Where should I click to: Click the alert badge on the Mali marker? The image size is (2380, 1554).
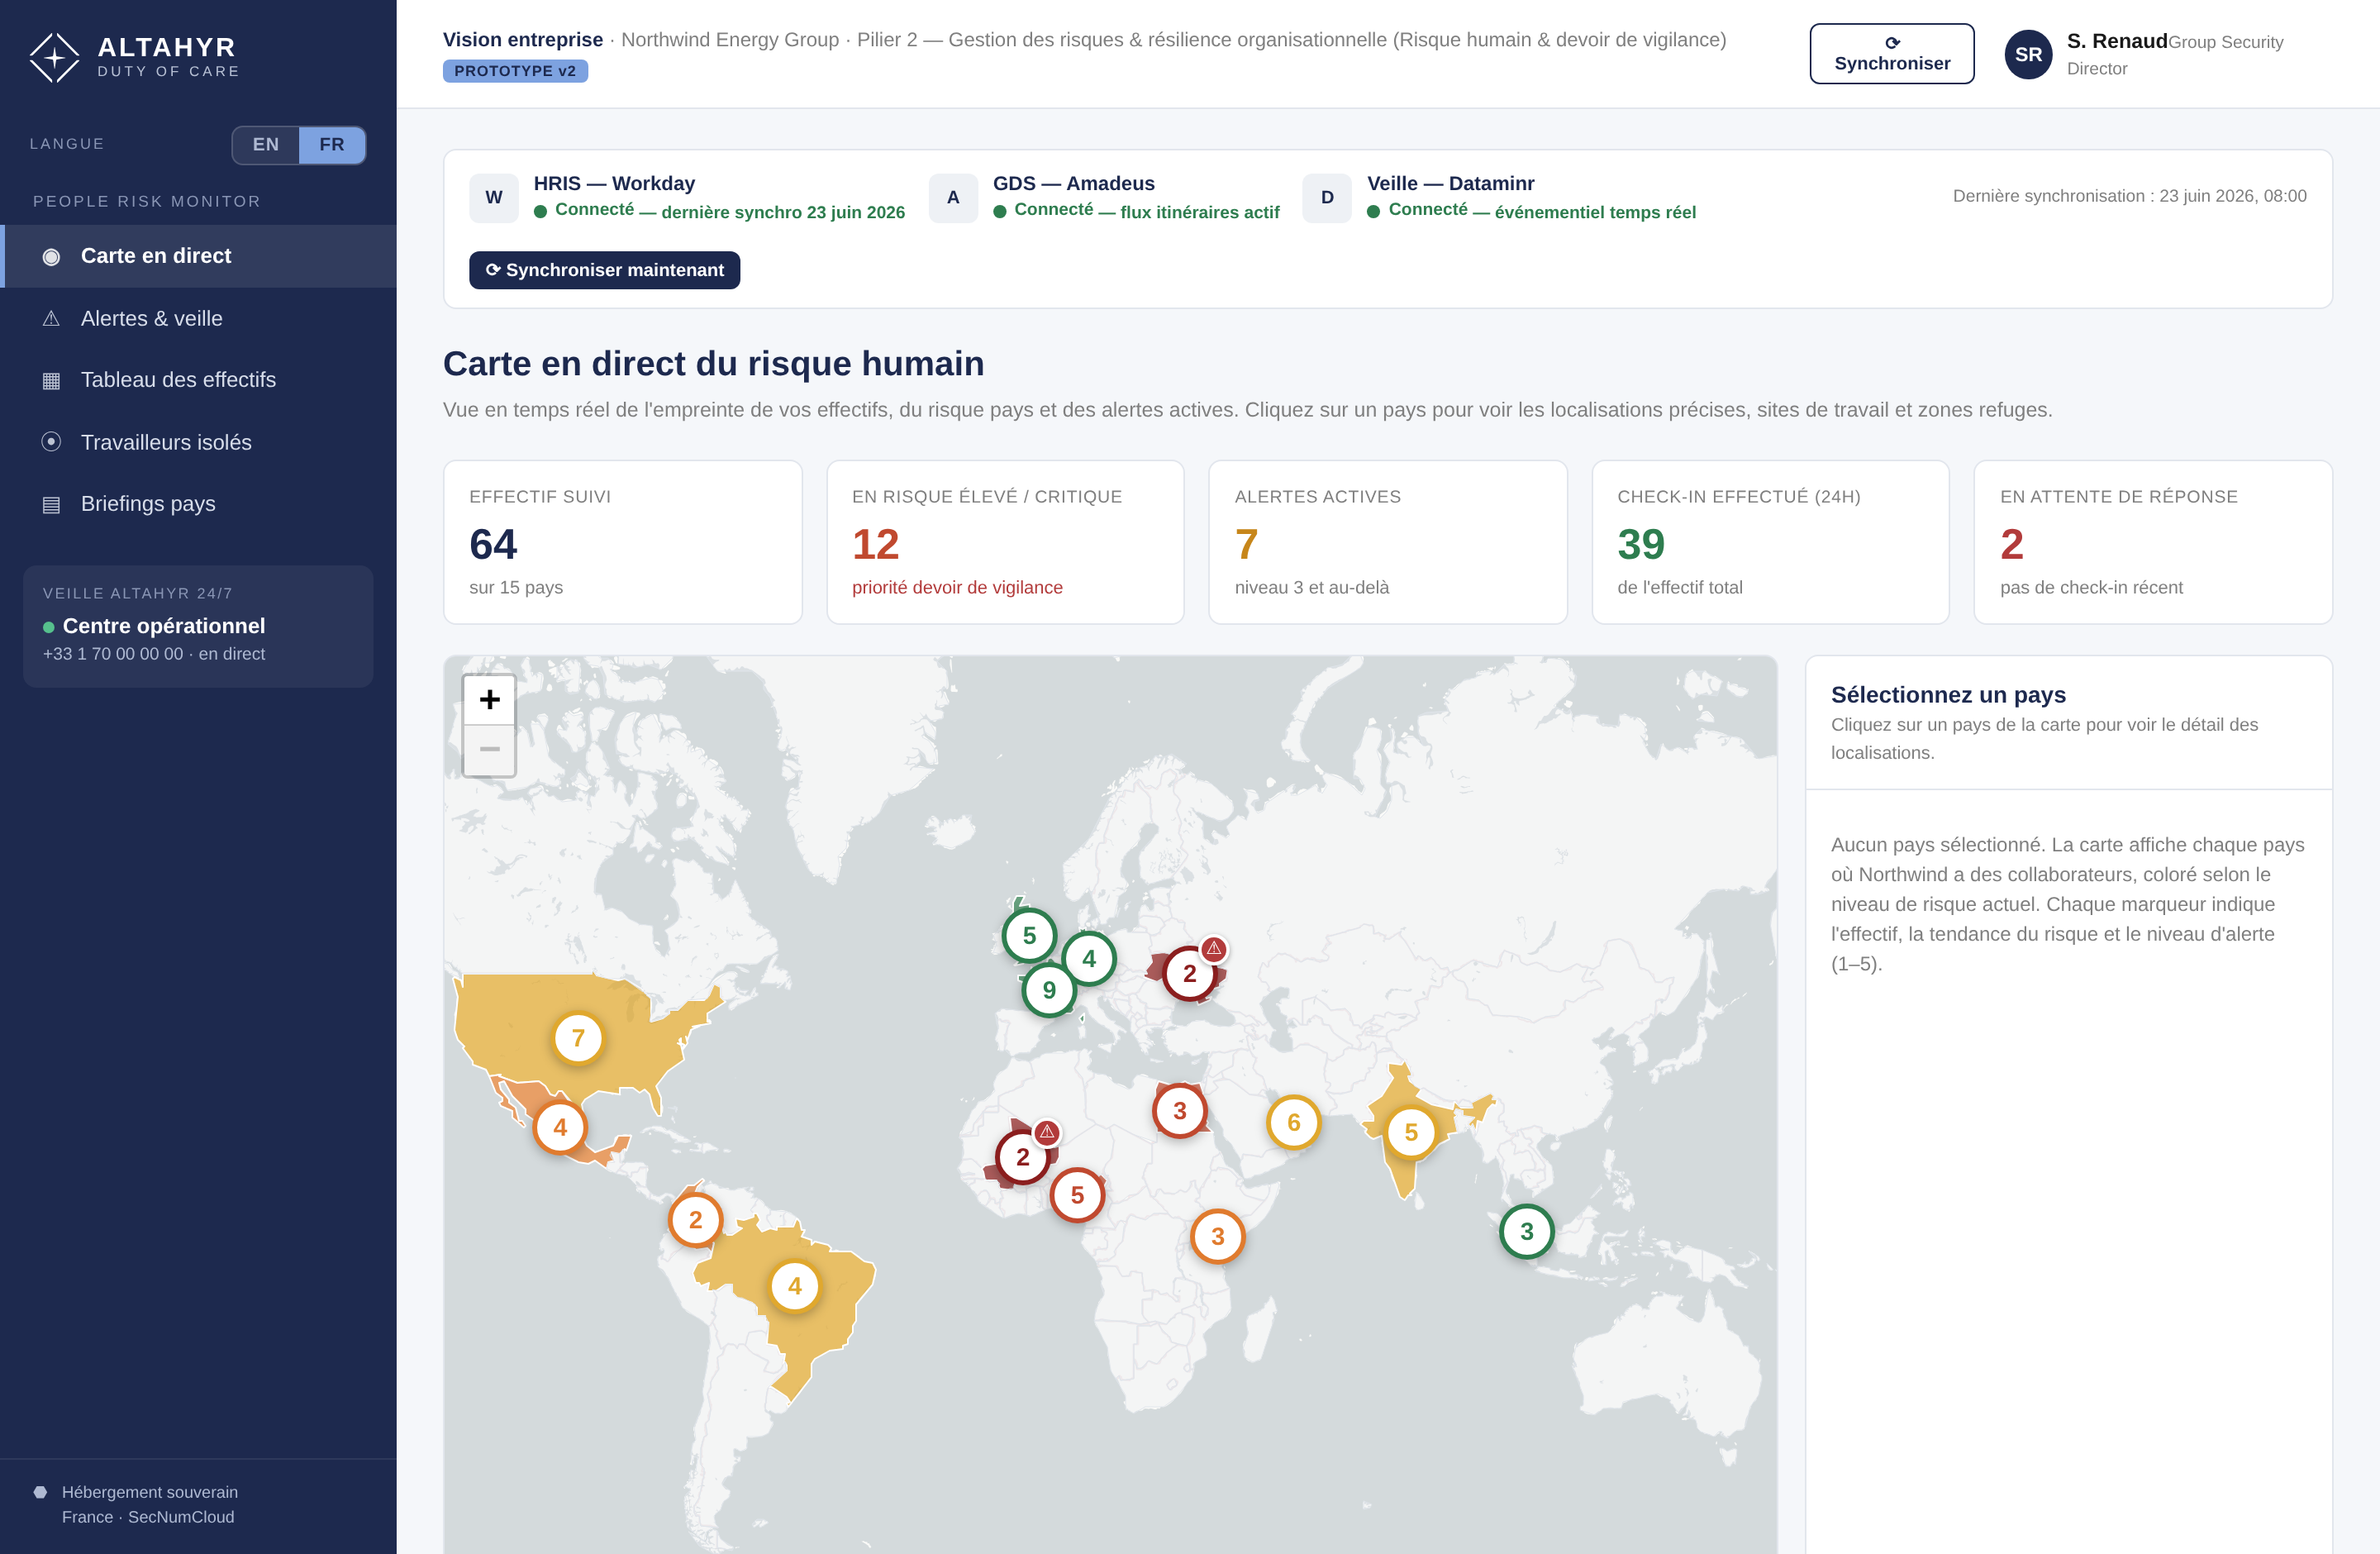(1047, 1132)
